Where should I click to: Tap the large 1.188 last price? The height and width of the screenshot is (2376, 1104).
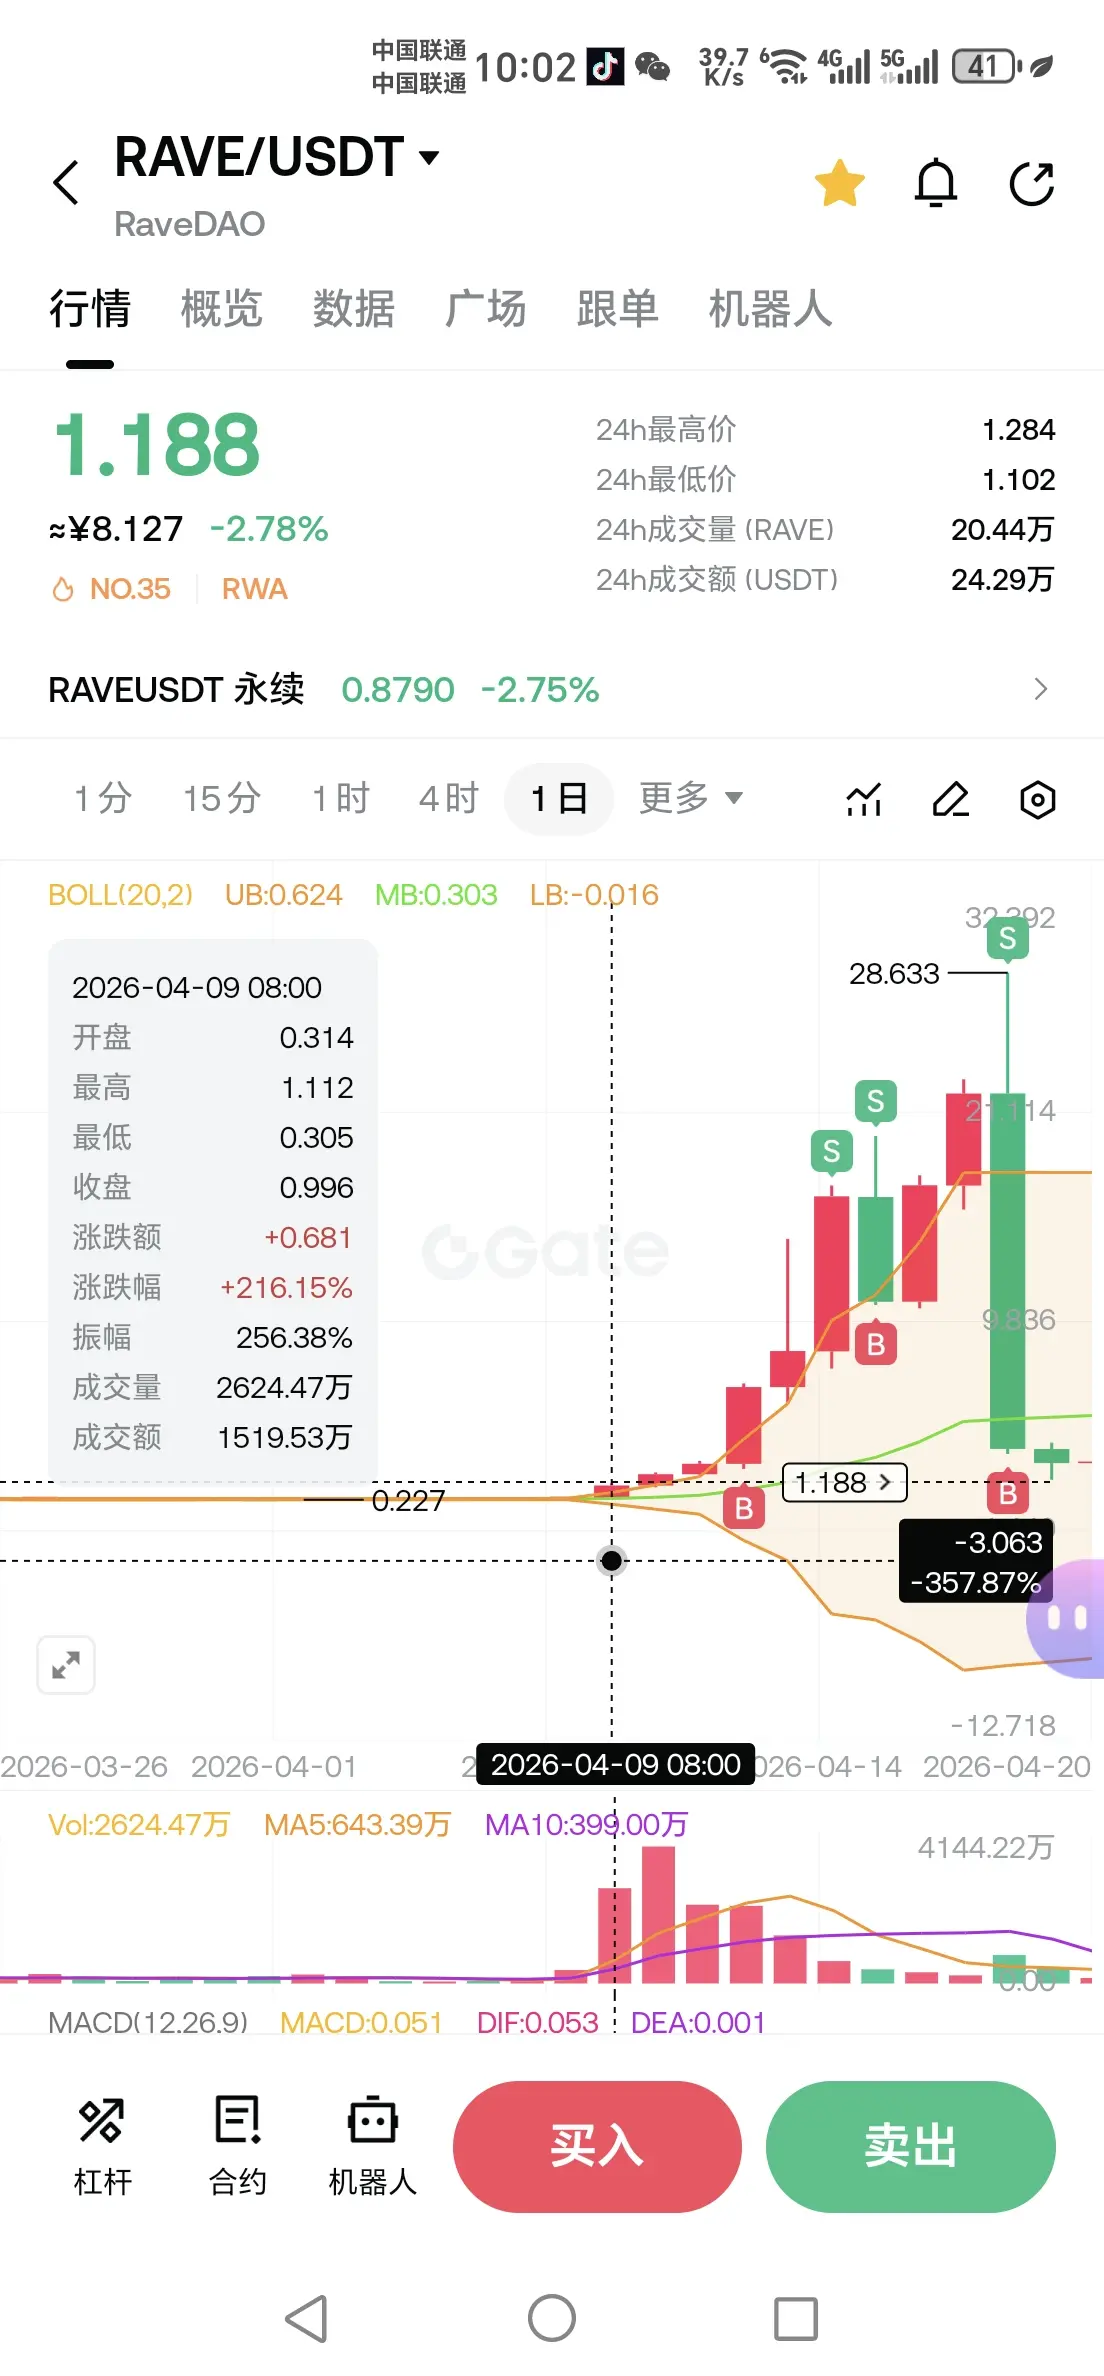pyautogui.click(x=157, y=445)
